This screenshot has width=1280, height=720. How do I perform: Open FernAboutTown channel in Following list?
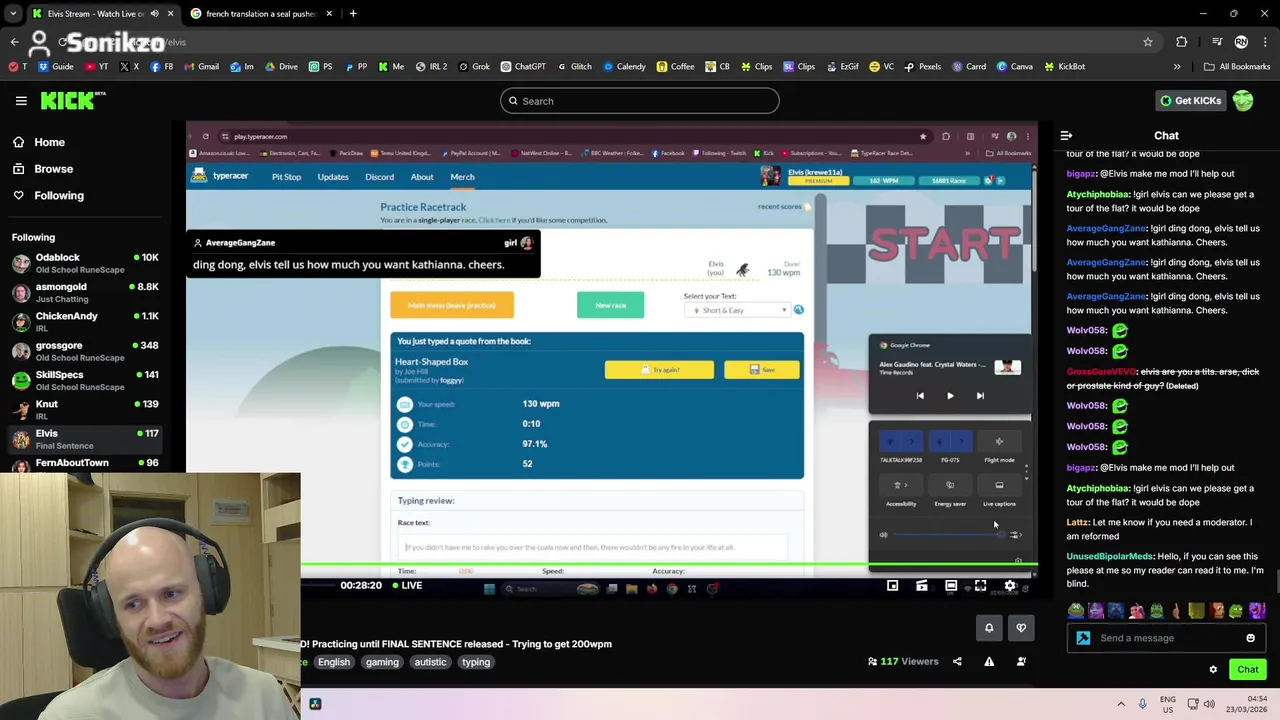85,463
